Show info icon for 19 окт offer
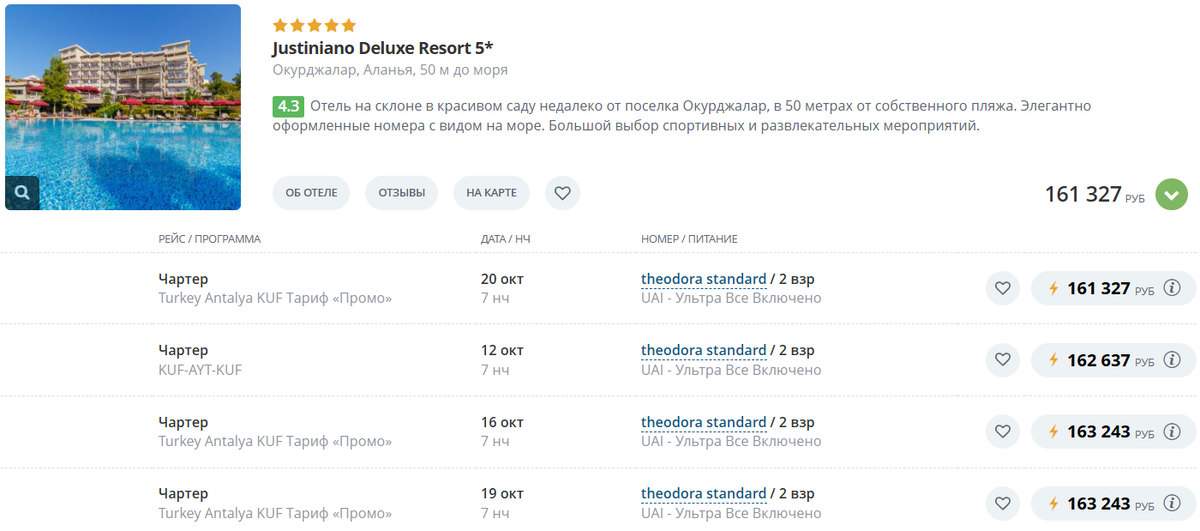The height and width of the screenshot is (531, 1200). (x=1173, y=503)
